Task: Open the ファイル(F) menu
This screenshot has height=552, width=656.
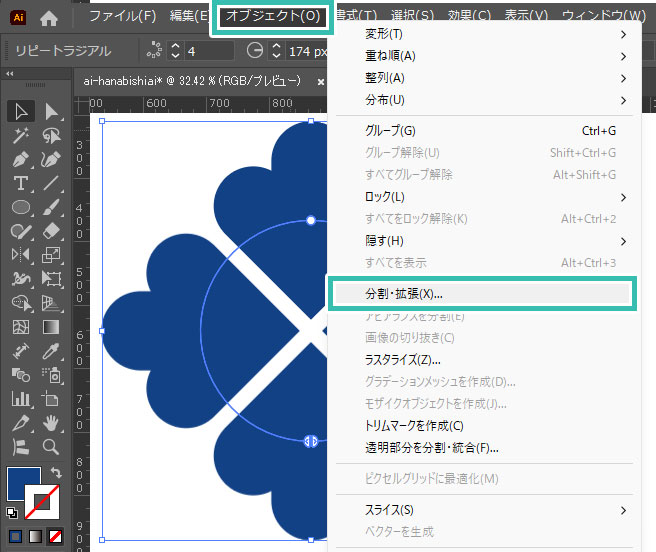Action: [x=122, y=17]
